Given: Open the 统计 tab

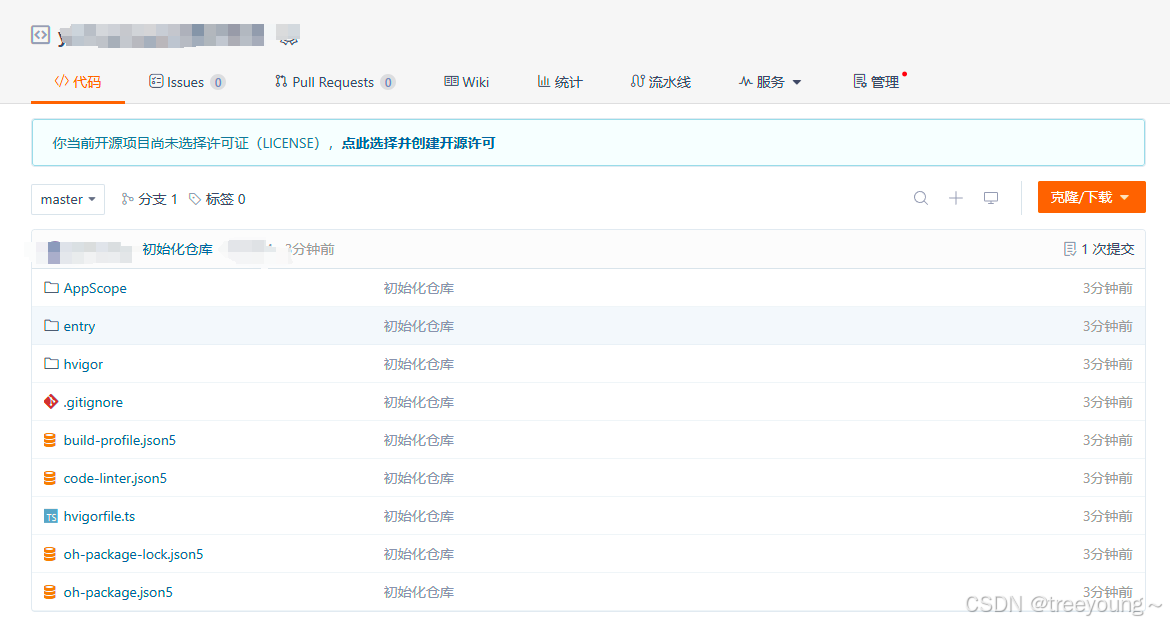Looking at the screenshot, I should point(560,82).
